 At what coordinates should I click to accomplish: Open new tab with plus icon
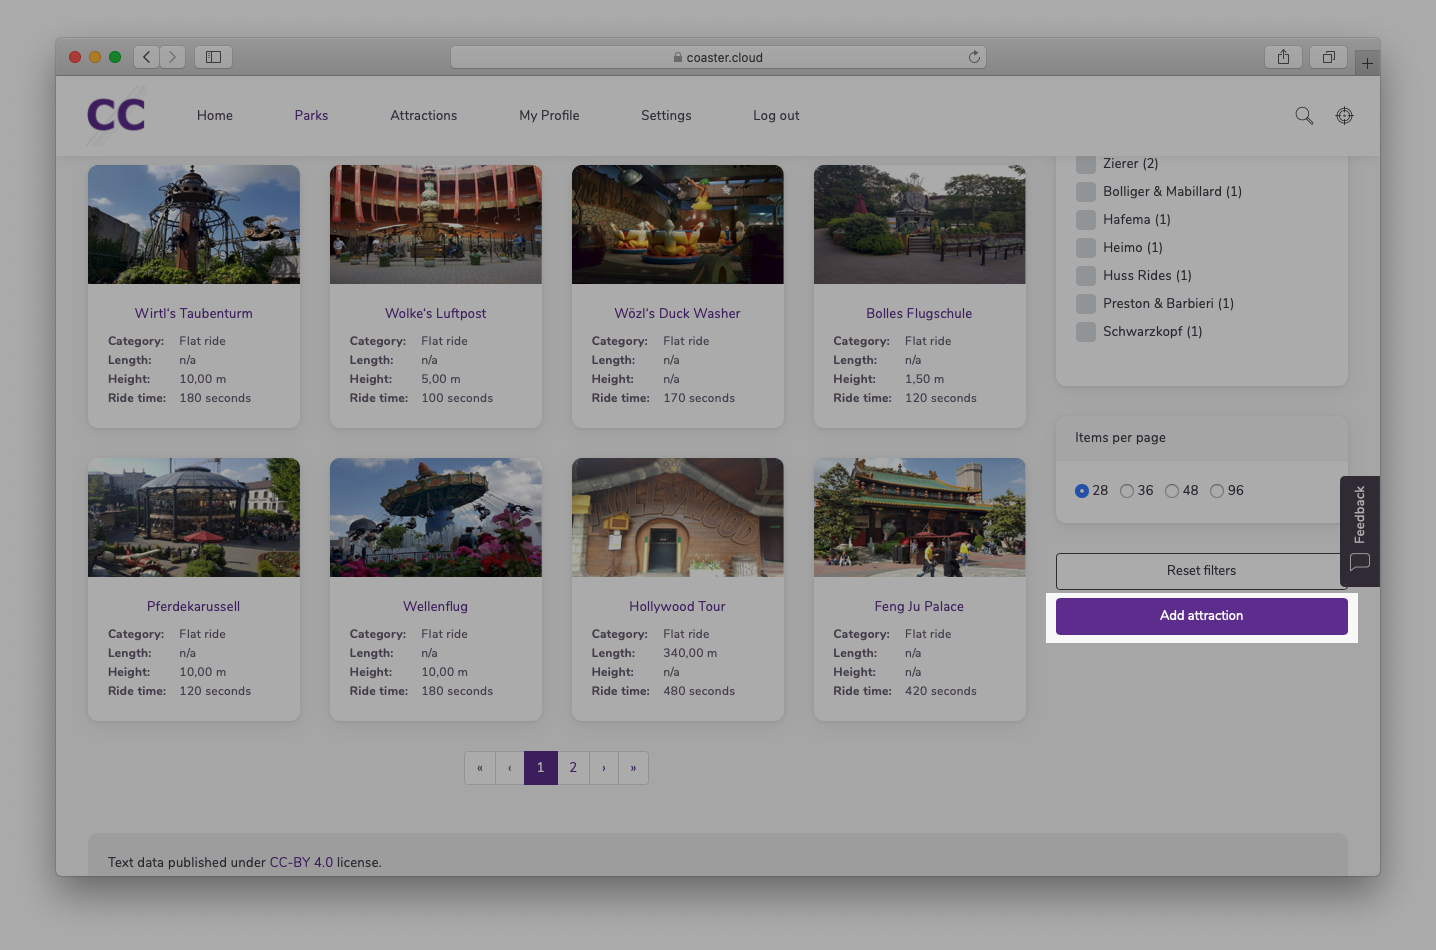click(1367, 63)
